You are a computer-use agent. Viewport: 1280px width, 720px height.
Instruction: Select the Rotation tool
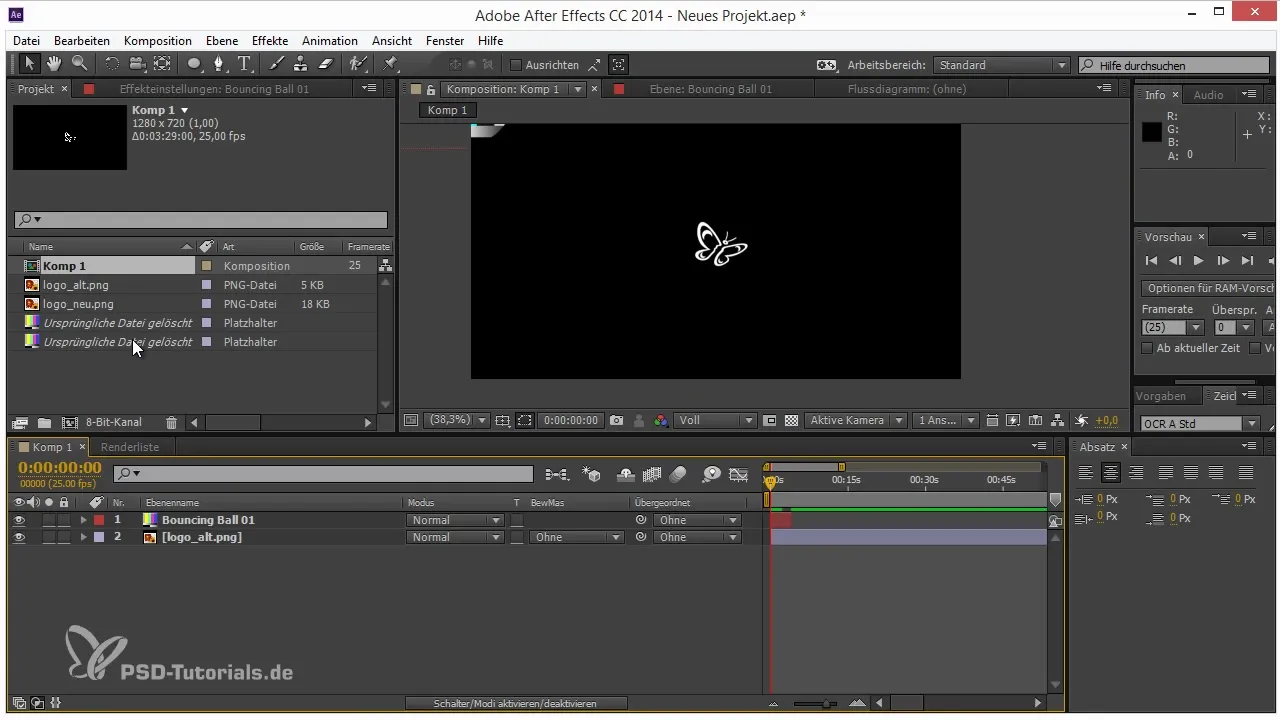point(111,64)
